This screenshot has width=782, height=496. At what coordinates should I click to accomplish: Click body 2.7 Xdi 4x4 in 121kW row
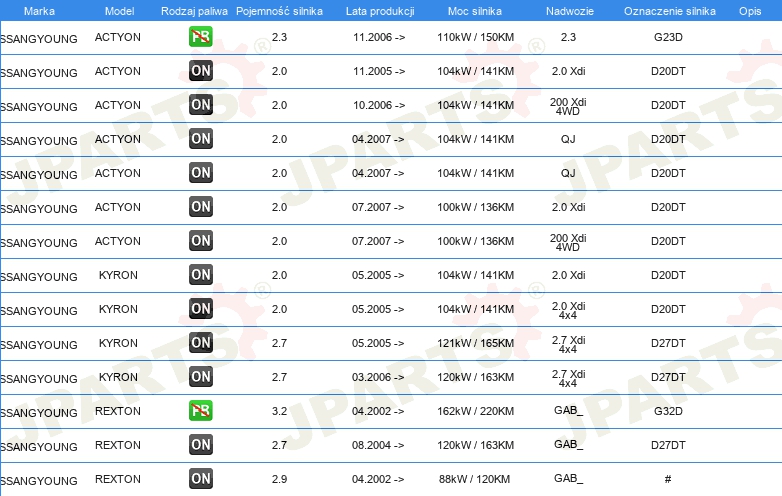coord(569,344)
